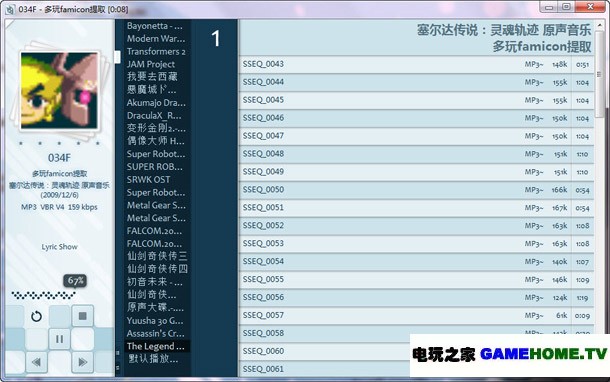This screenshot has width=610, height=382.
Task: Open the Transformers 2 playlist
Action: 156,51
